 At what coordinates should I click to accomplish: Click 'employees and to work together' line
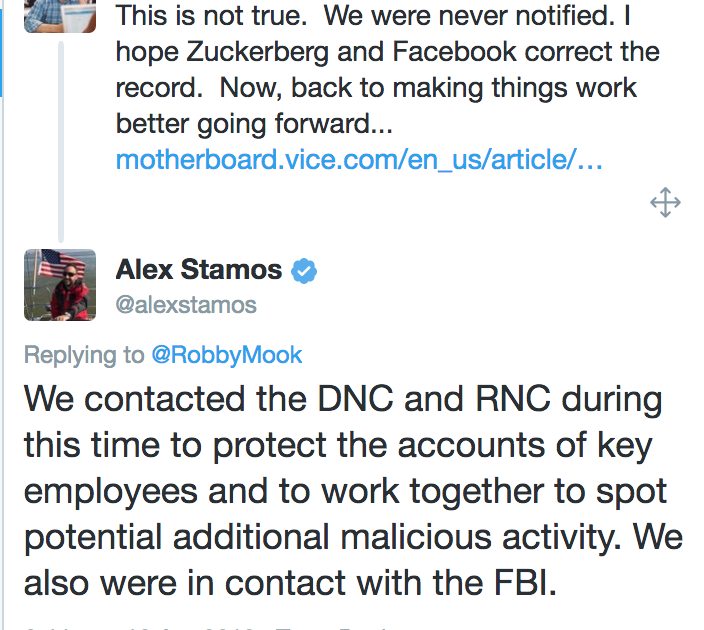284,491
